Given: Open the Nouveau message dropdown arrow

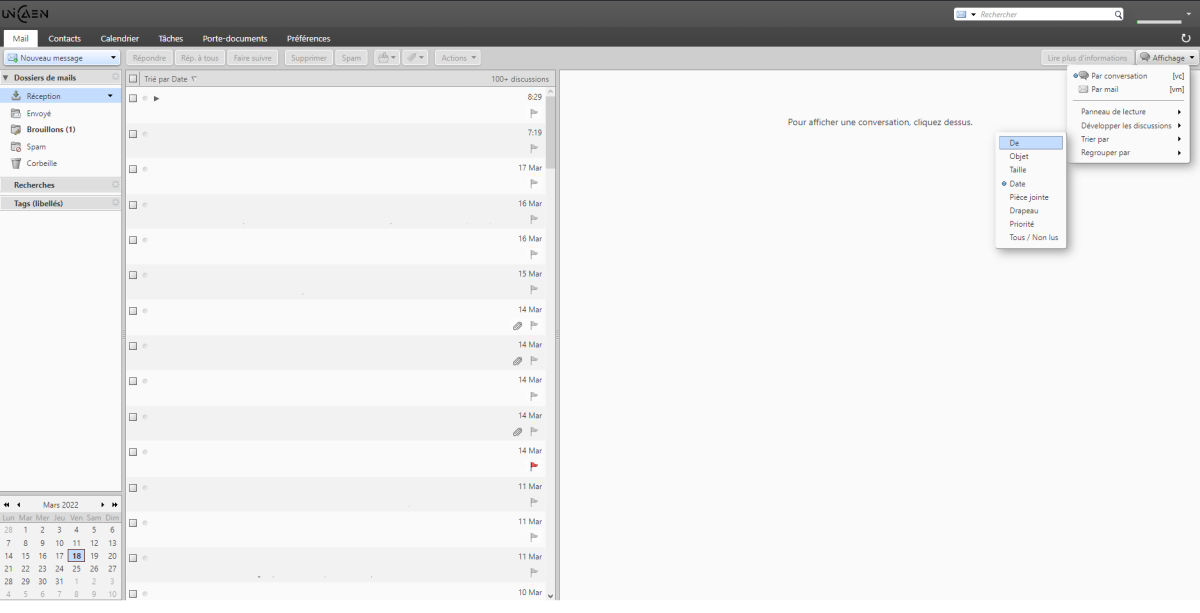Looking at the screenshot, I should point(113,58).
